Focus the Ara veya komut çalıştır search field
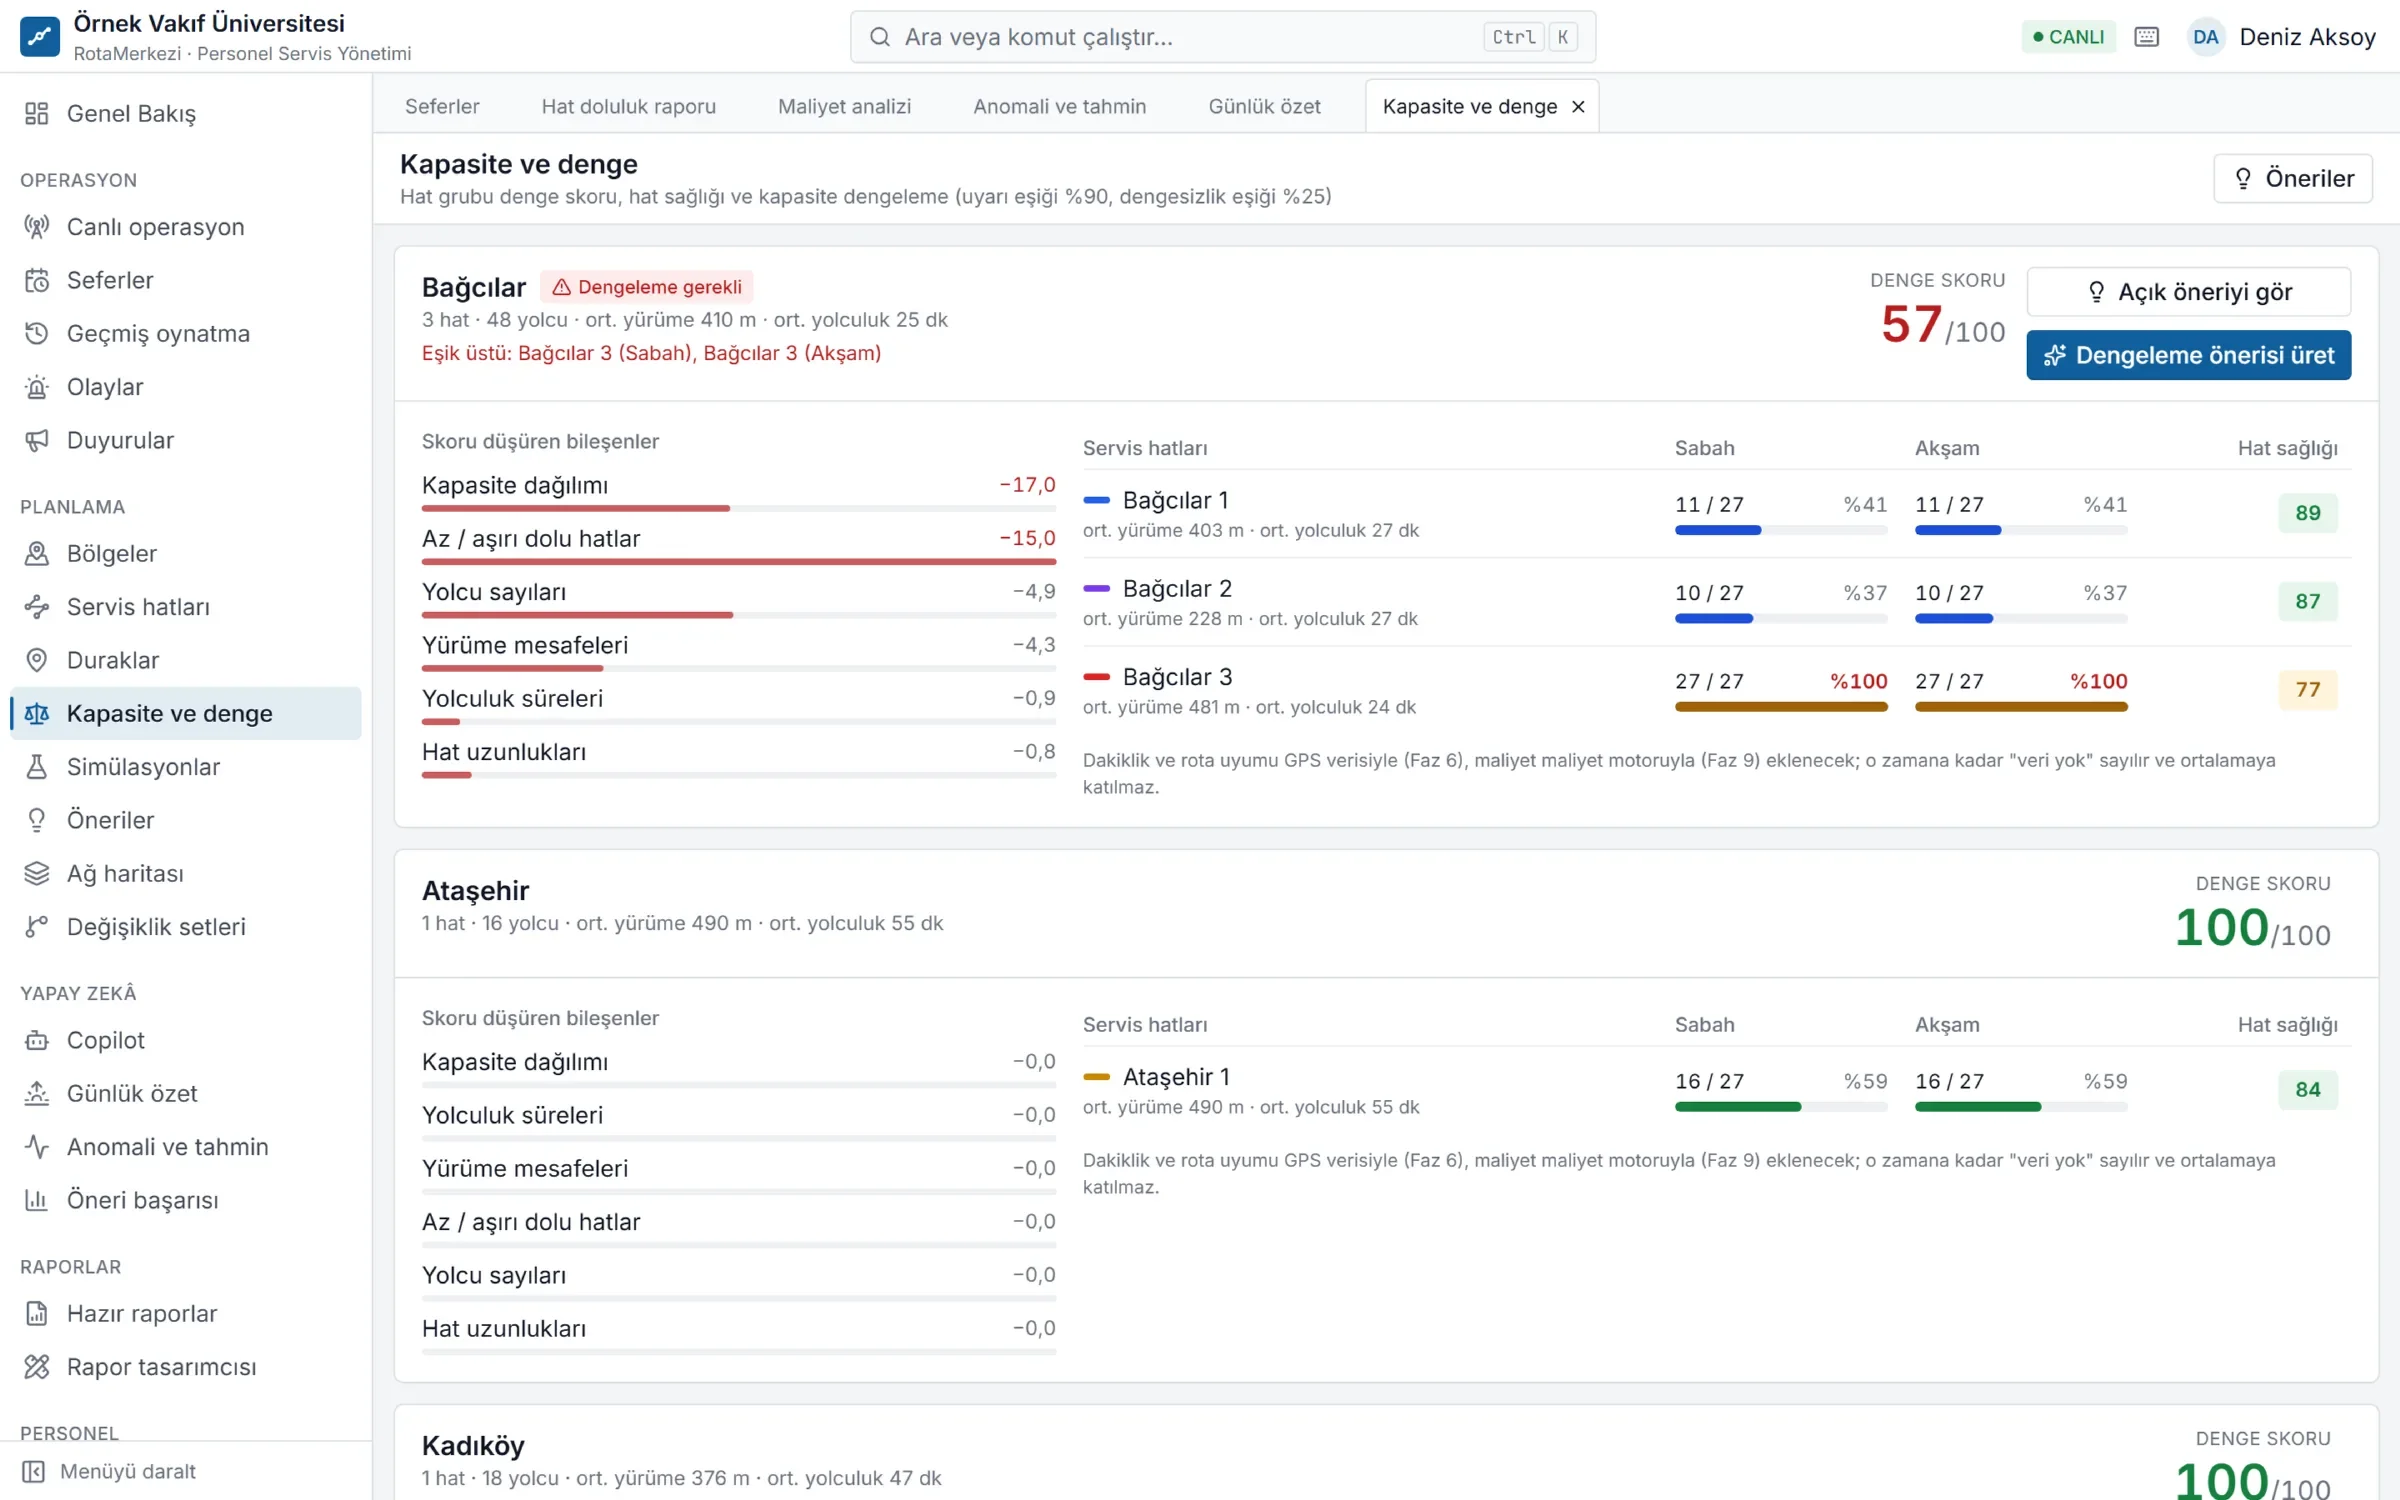Screen dimensions: 2400x1500 1222,37
